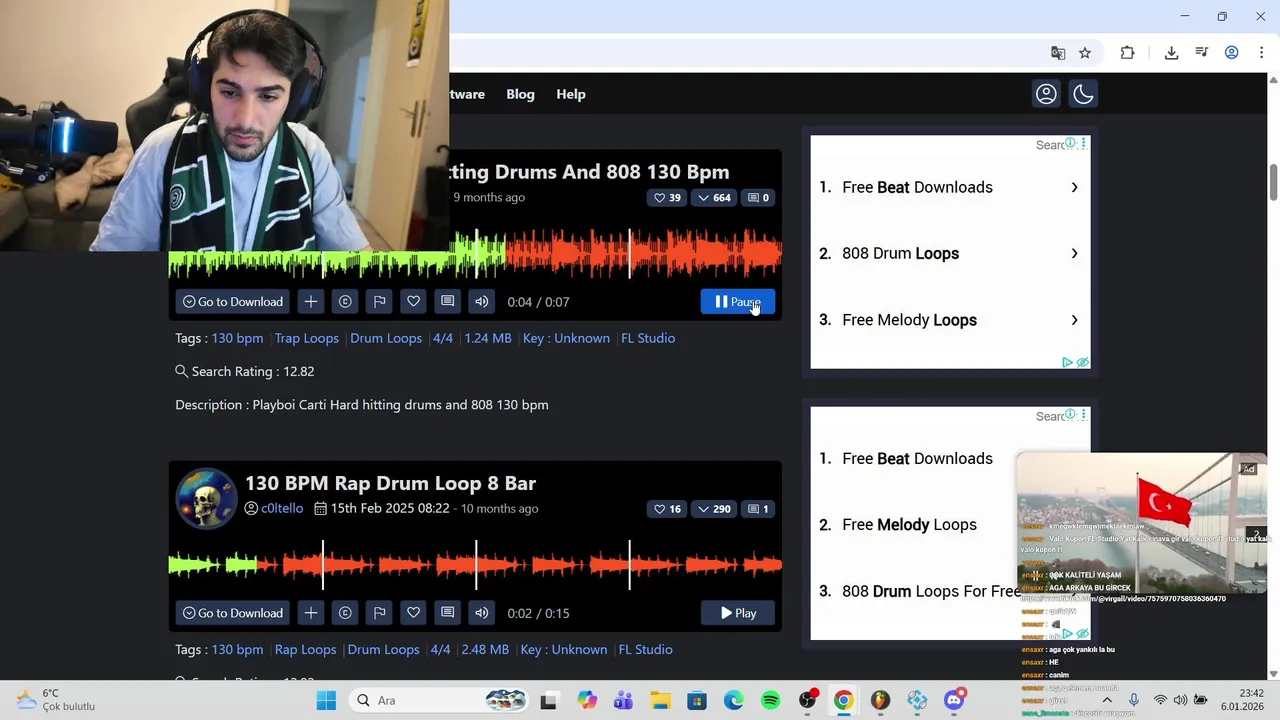
Task: Click the skull avatar of c0ltello
Action: coord(206,497)
